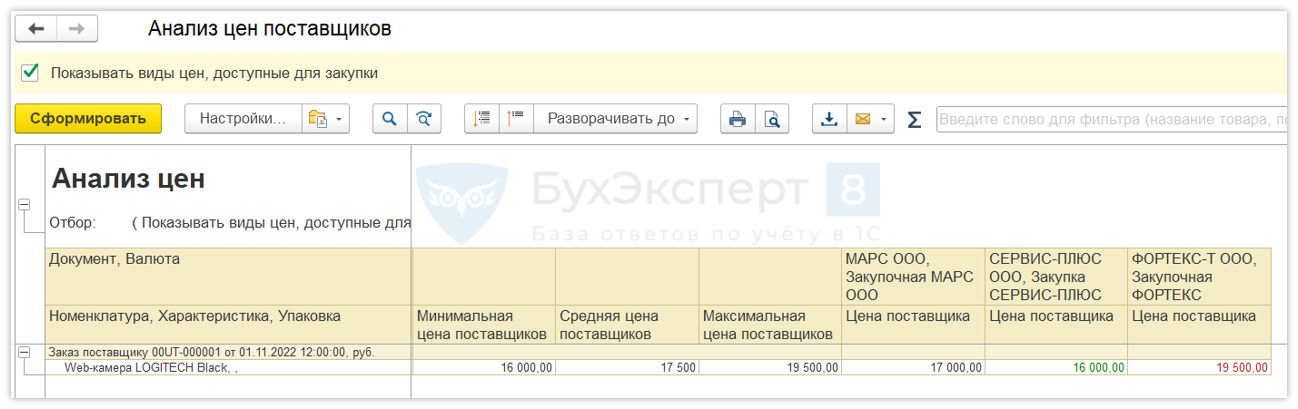Uncheck Показывать виды цен checkbox
This screenshot has width=1298, height=409.
30,72
